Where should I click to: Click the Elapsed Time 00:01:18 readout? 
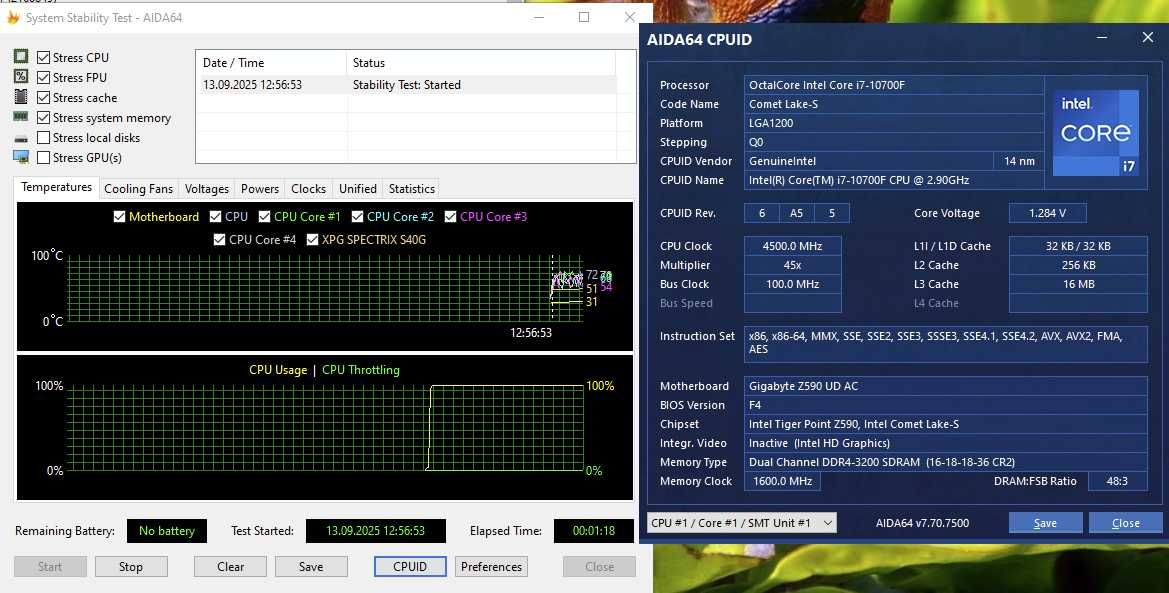(593, 531)
